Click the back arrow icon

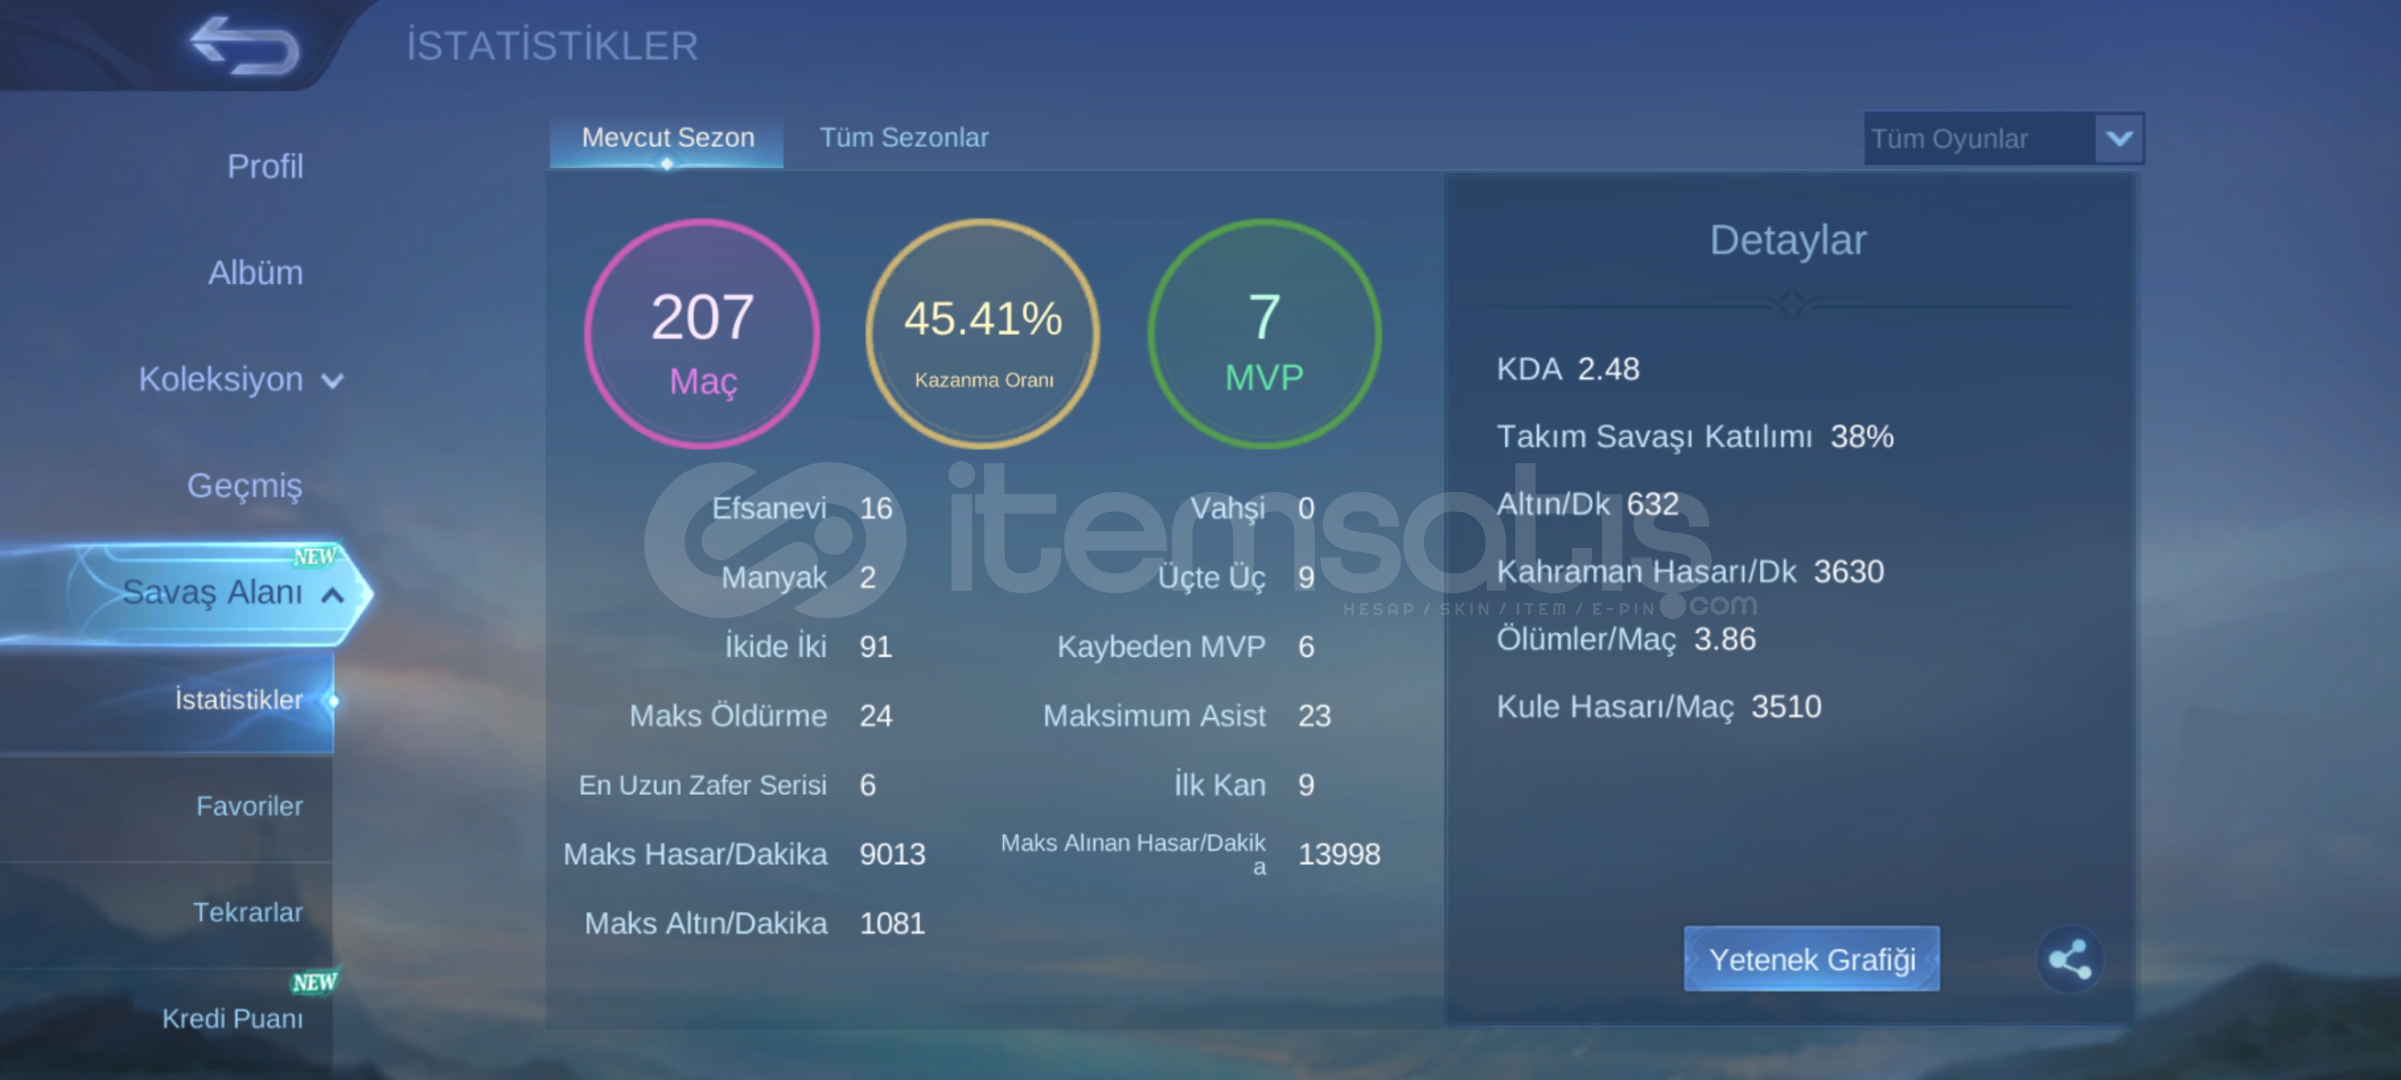[244, 46]
